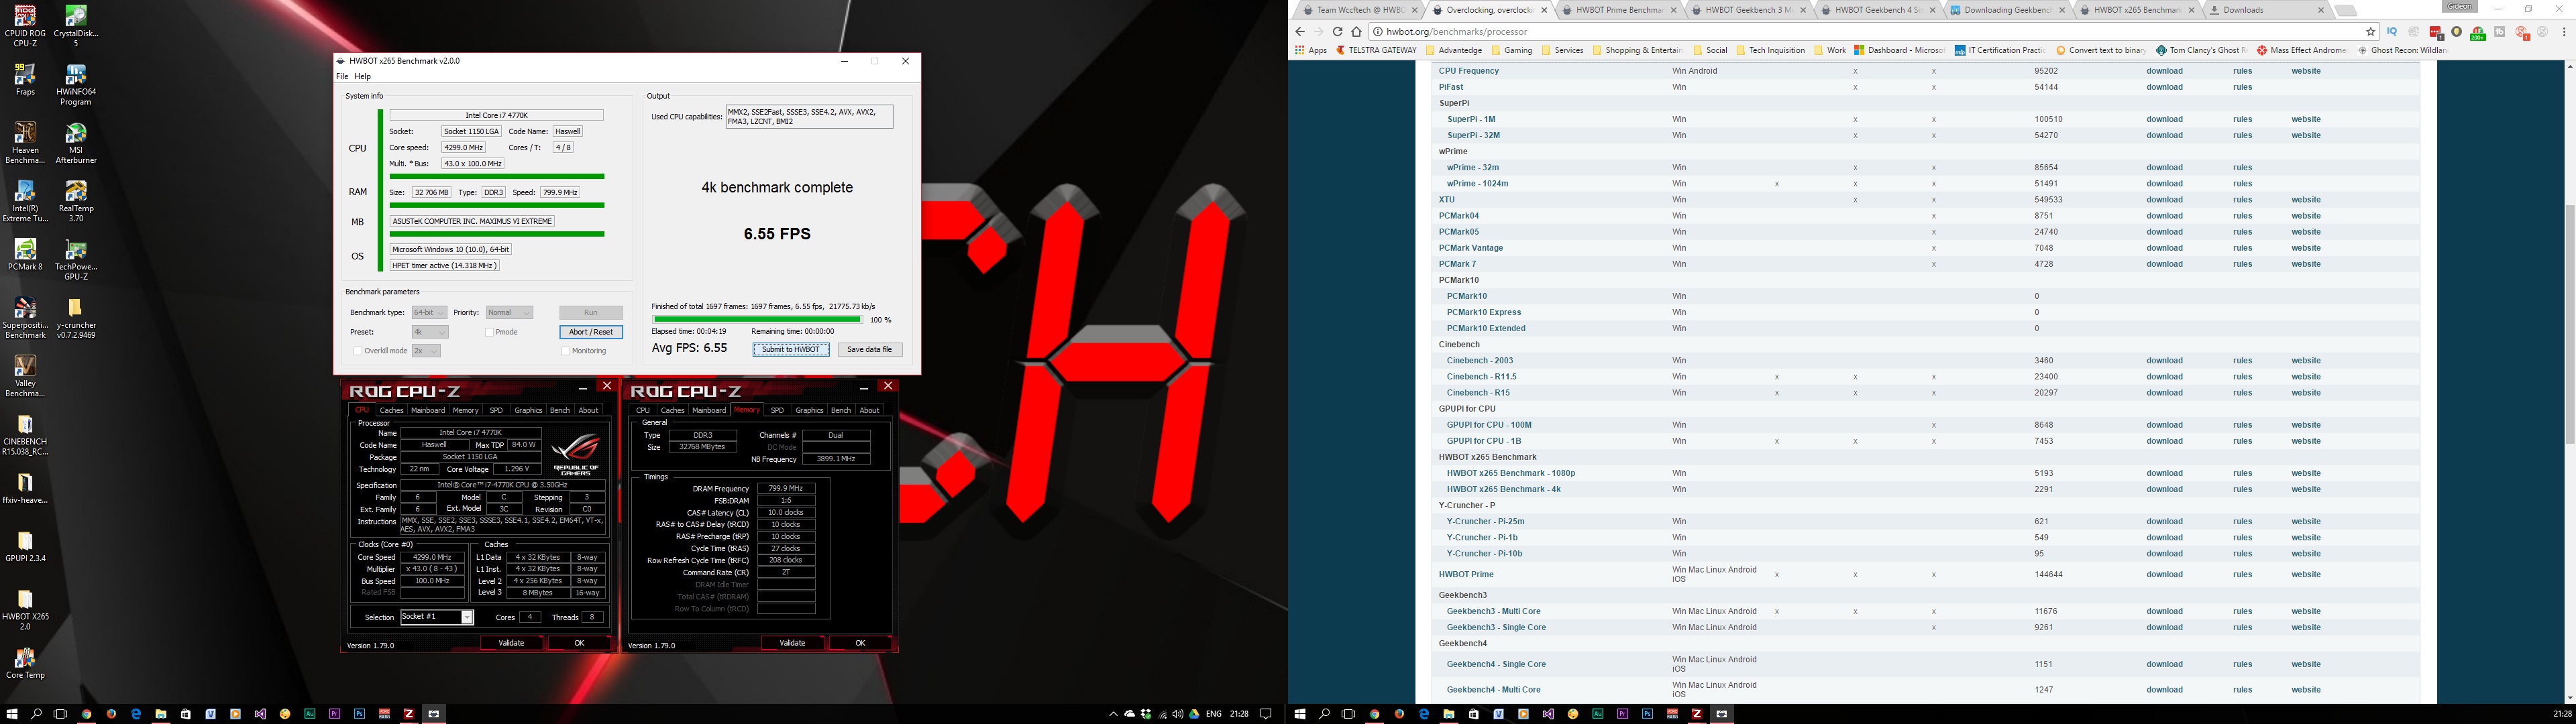Enable the Pmode checkbox
The image size is (2576, 724).
click(489, 332)
